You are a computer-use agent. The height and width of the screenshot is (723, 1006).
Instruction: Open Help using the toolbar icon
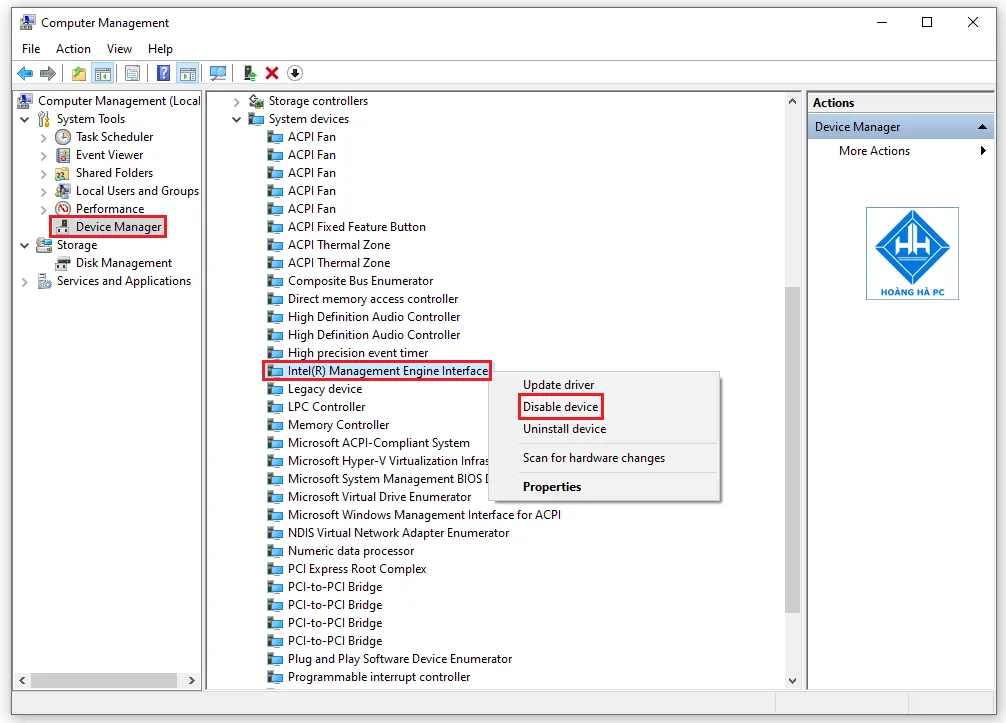(x=164, y=72)
